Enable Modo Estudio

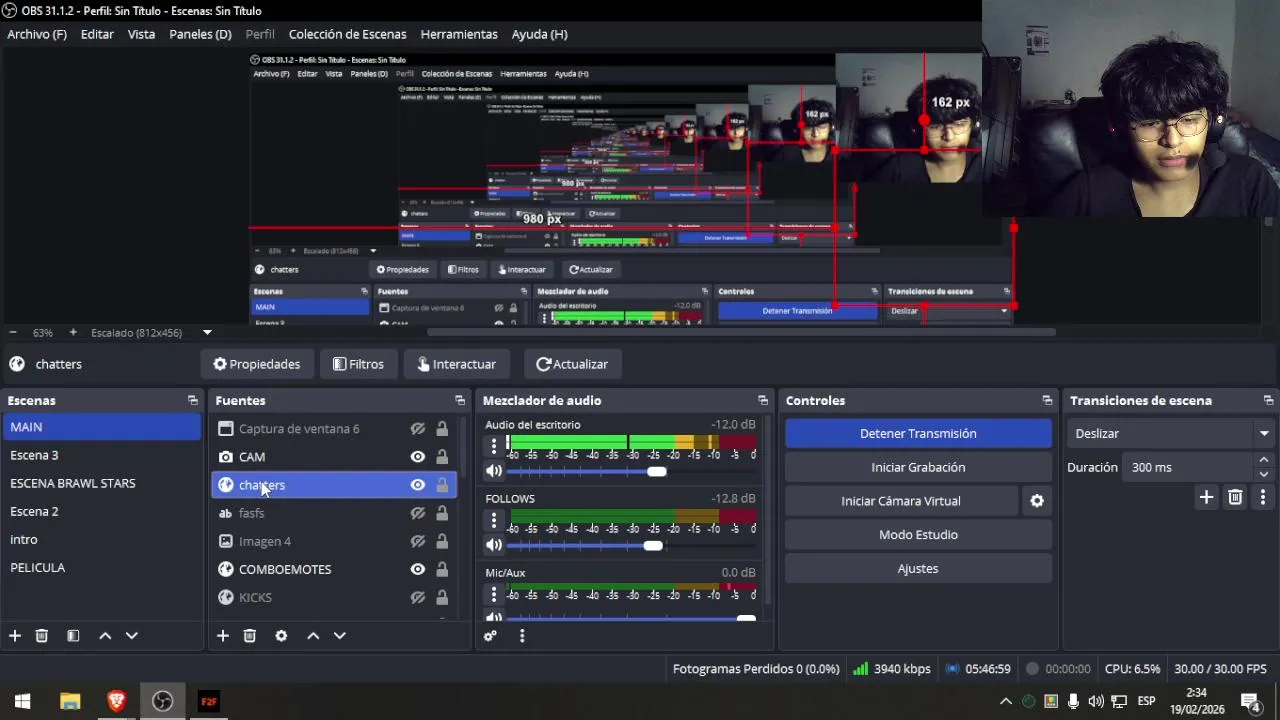(x=918, y=535)
